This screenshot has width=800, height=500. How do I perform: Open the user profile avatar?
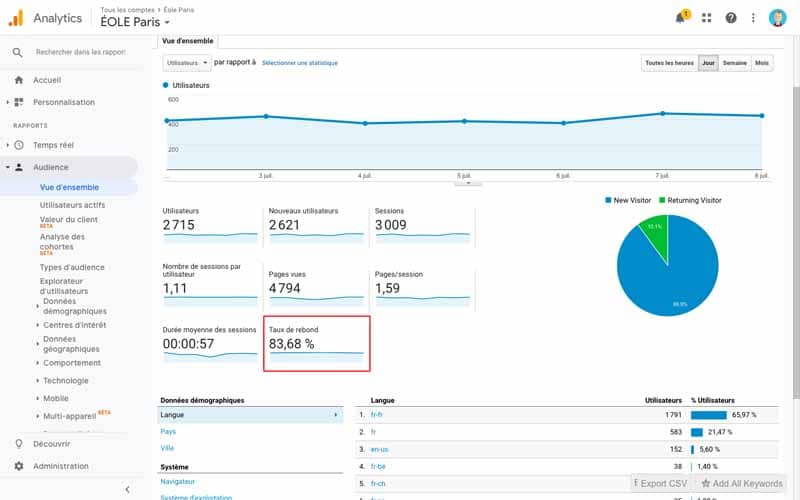click(778, 18)
